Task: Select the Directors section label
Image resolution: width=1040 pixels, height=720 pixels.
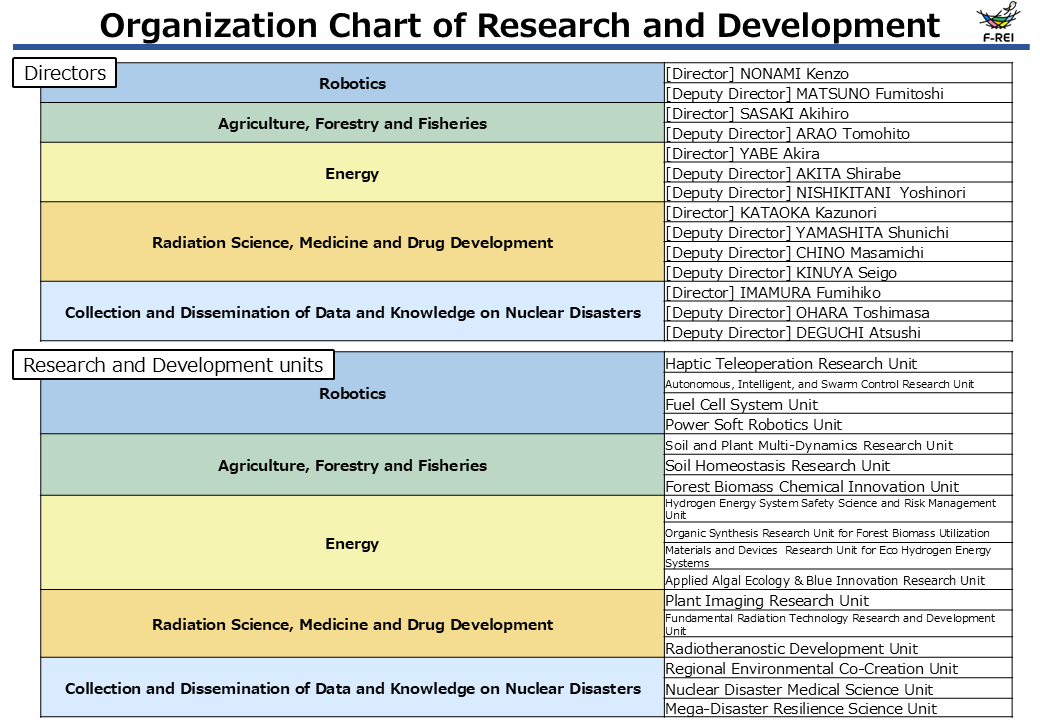Action: [65, 73]
